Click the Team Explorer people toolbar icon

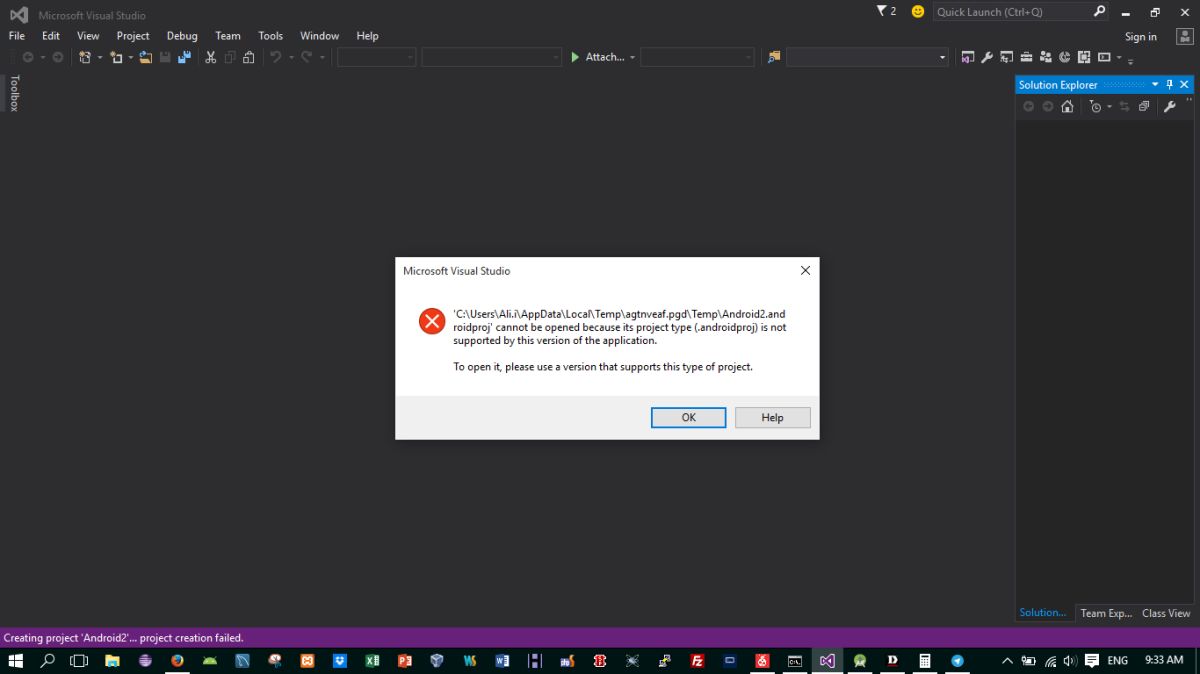coord(1045,57)
